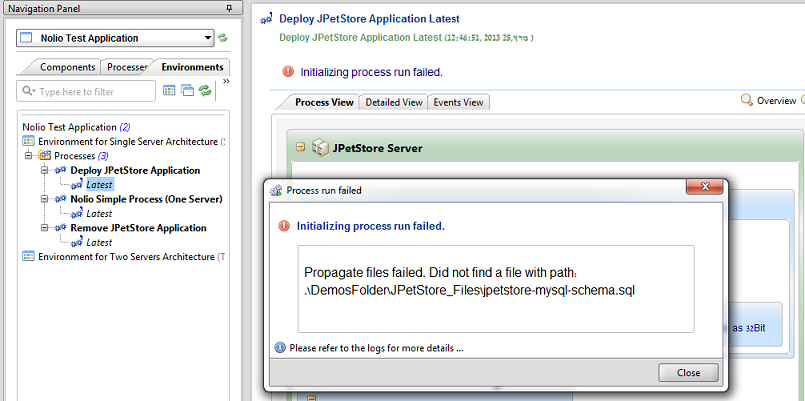Click the red error icon in dialog
The width and height of the screenshot is (805, 401).
click(x=284, y=226)
